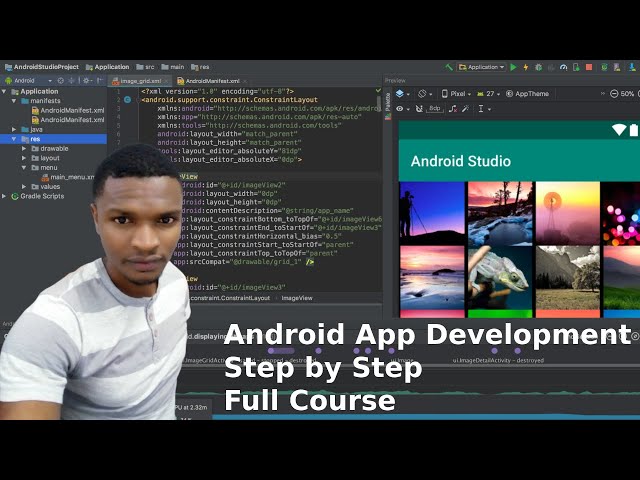Open the guidelines dropdown in layout toolbar
640x480 pixels.
point(484,109)
